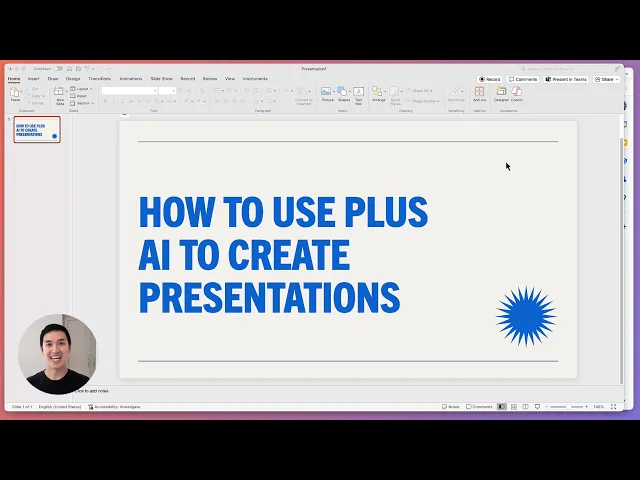Click the Home icon in title bar
640x480 pixels.
point(69,69)
